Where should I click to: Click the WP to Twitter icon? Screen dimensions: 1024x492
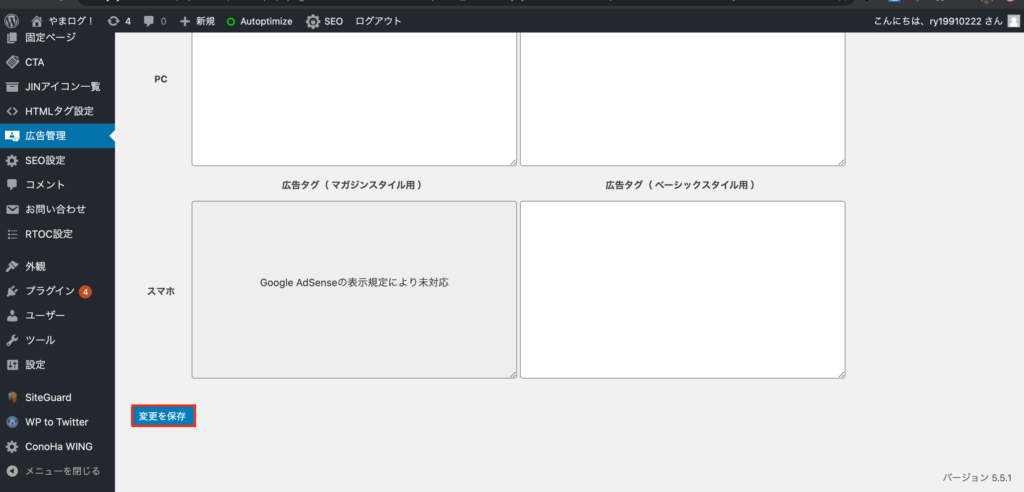[x=12, y=422]
